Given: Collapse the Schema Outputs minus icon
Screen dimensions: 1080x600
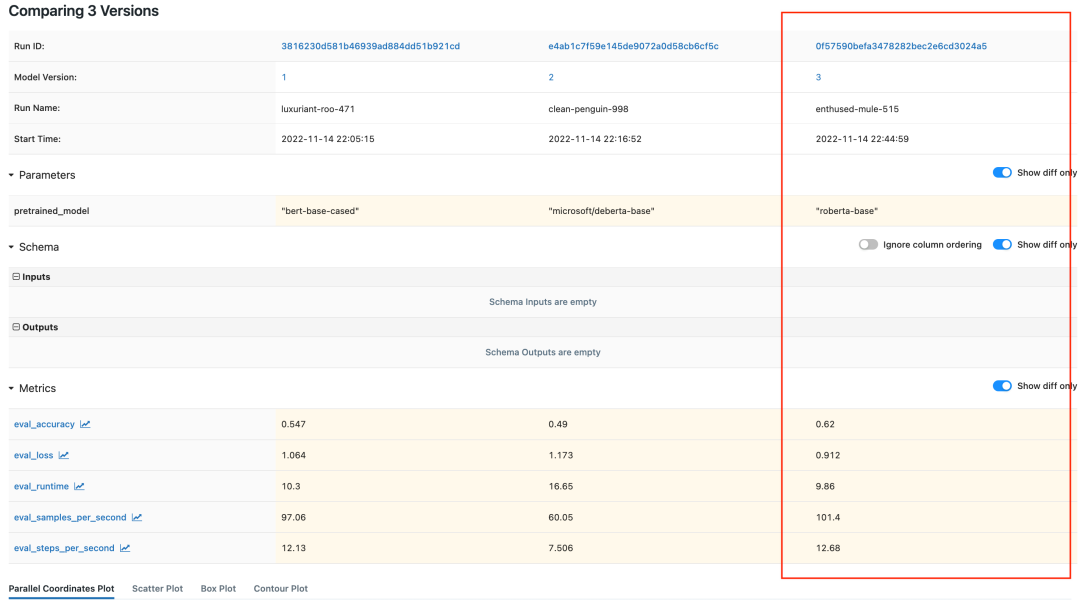Looking at the screenshot, I should [16, 327].
